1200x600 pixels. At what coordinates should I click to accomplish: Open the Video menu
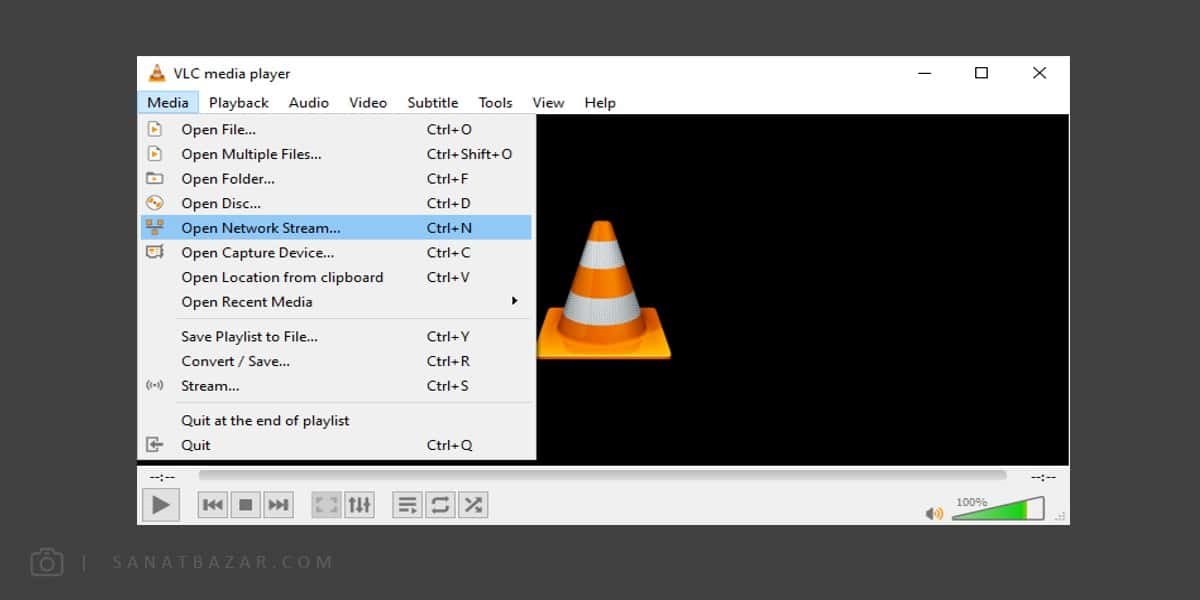(x=368, y=102)
